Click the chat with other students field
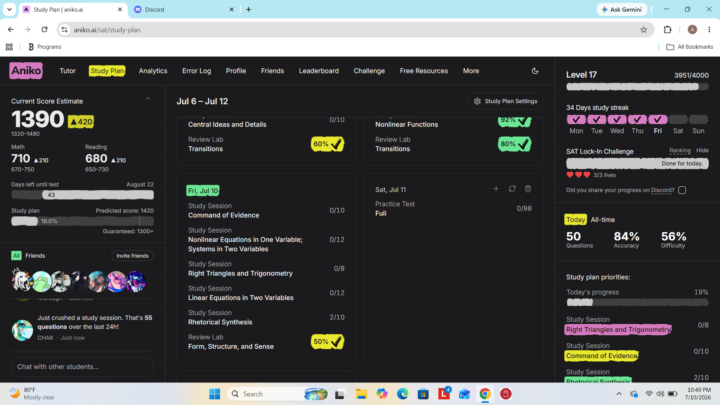 pyautogui.click(x=83, y=366)
